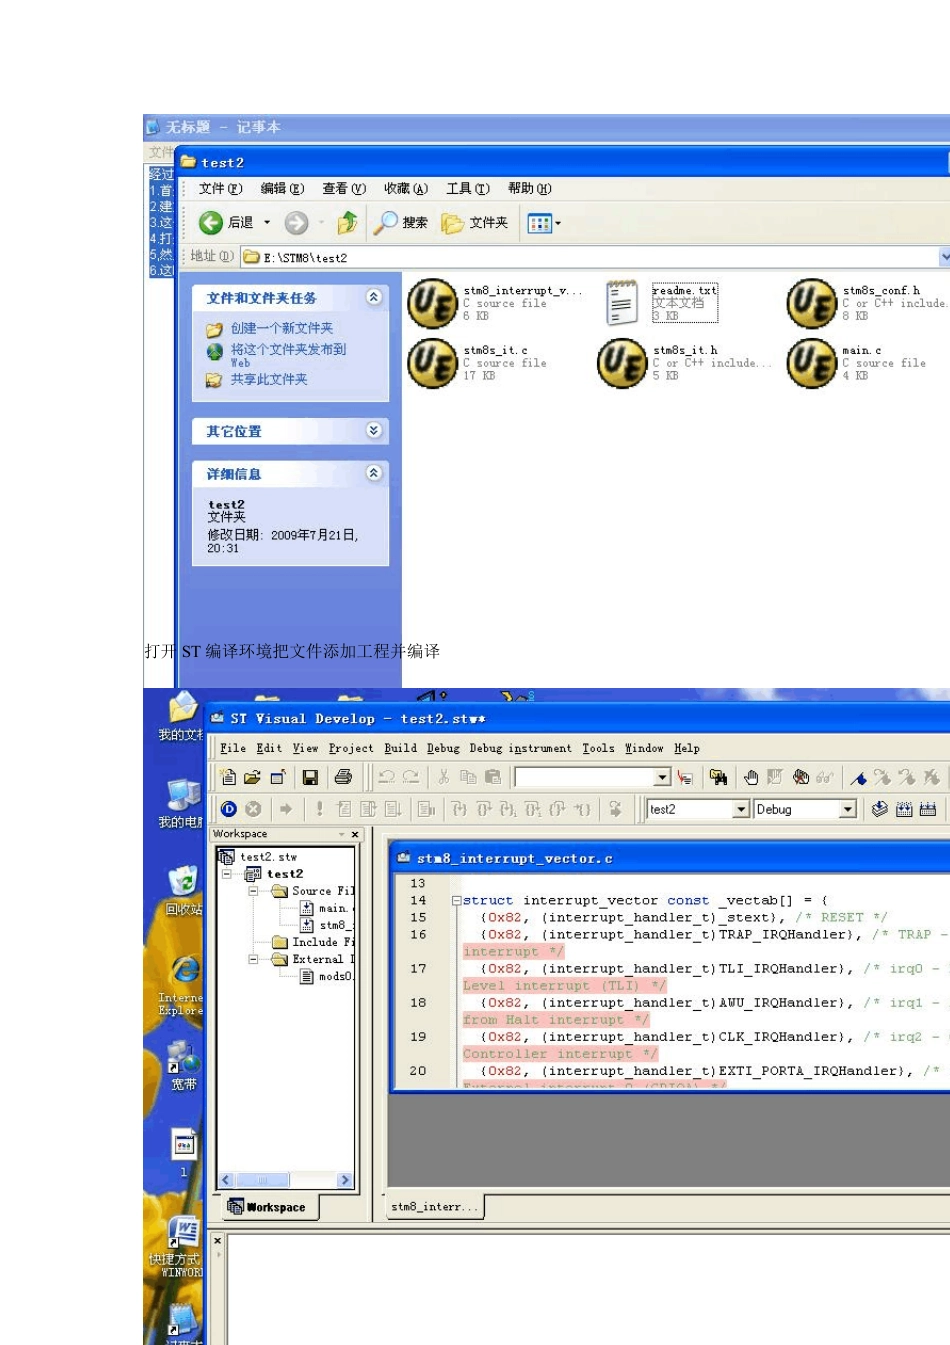Open the Debug configuration combo dropdown

point(848,809)
